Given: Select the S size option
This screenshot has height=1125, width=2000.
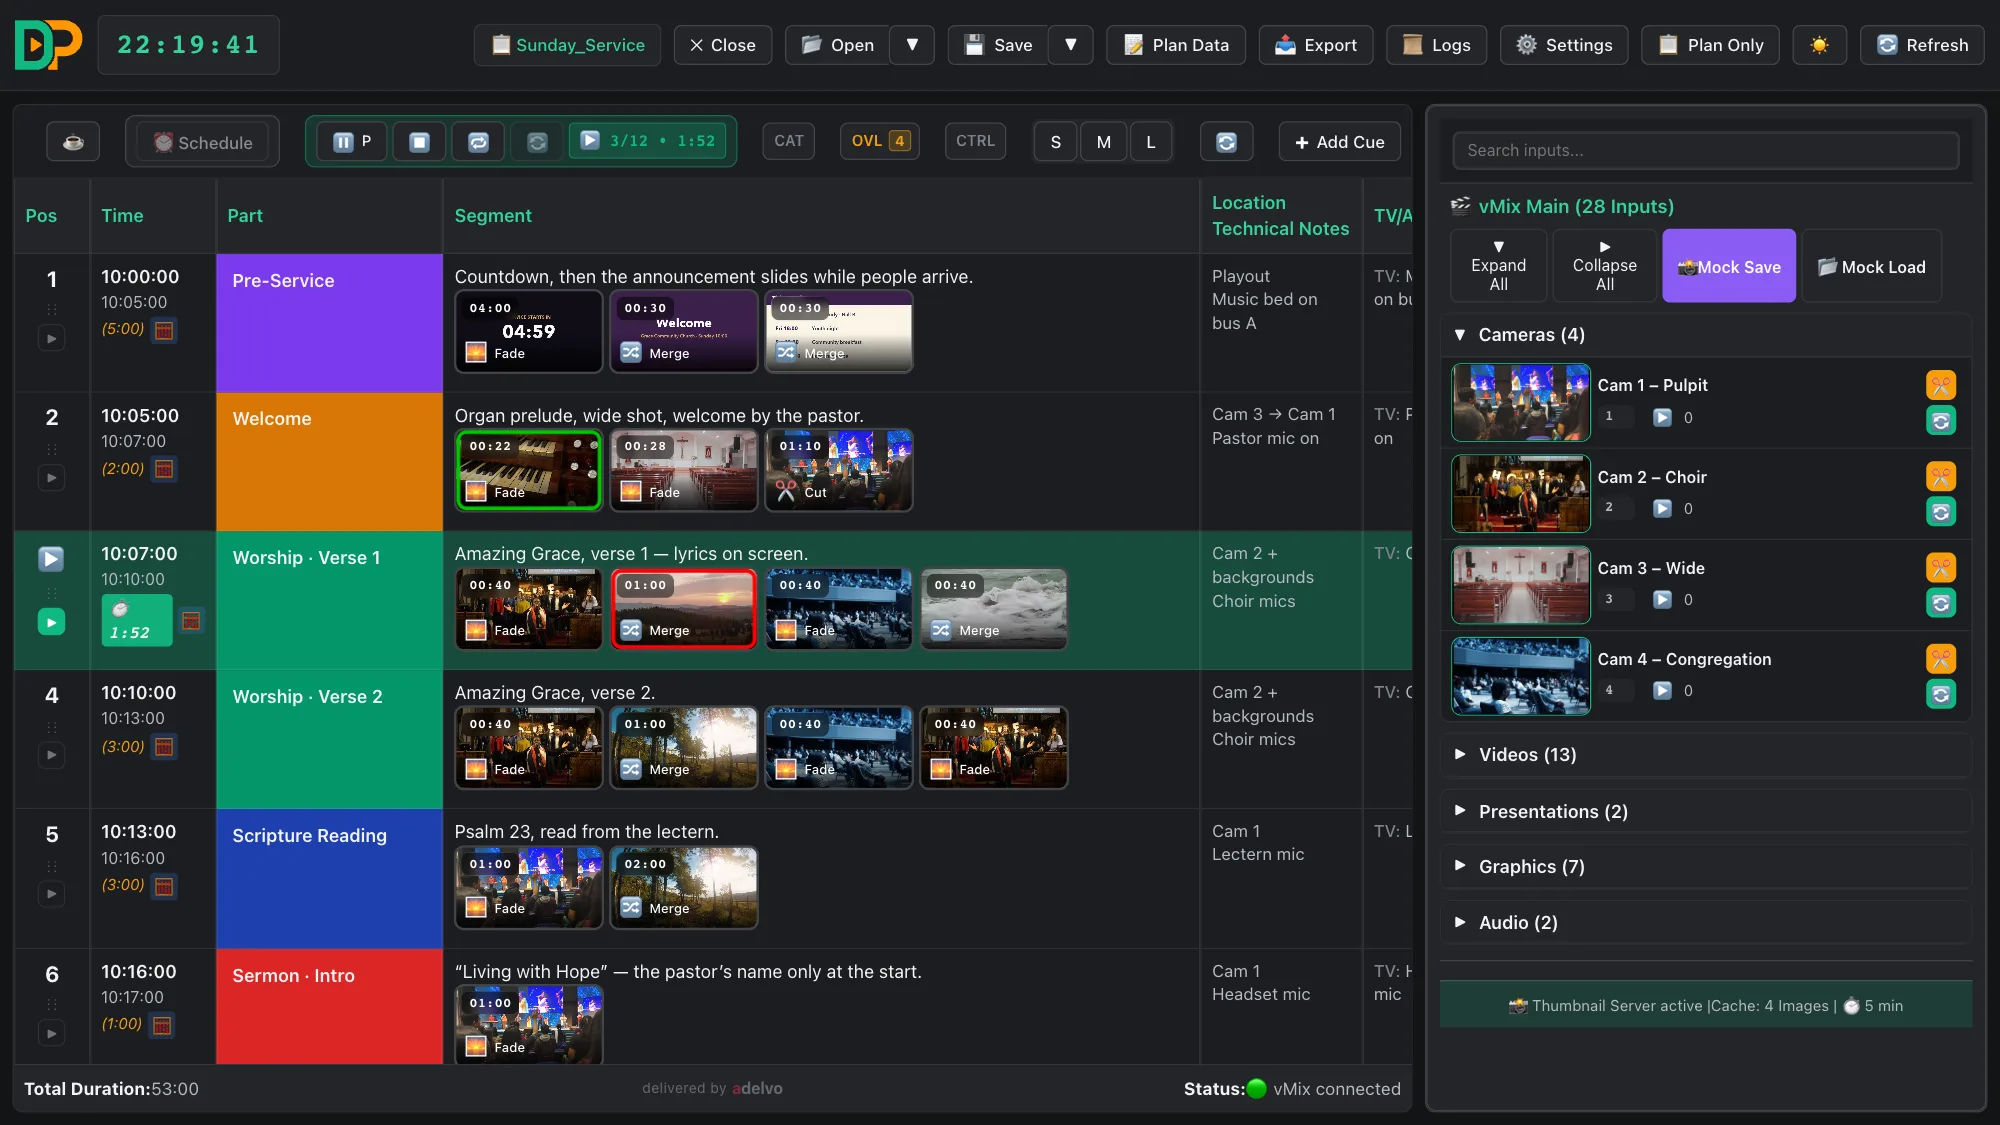Looking at the screenshot, I should tap(1055, 142).
